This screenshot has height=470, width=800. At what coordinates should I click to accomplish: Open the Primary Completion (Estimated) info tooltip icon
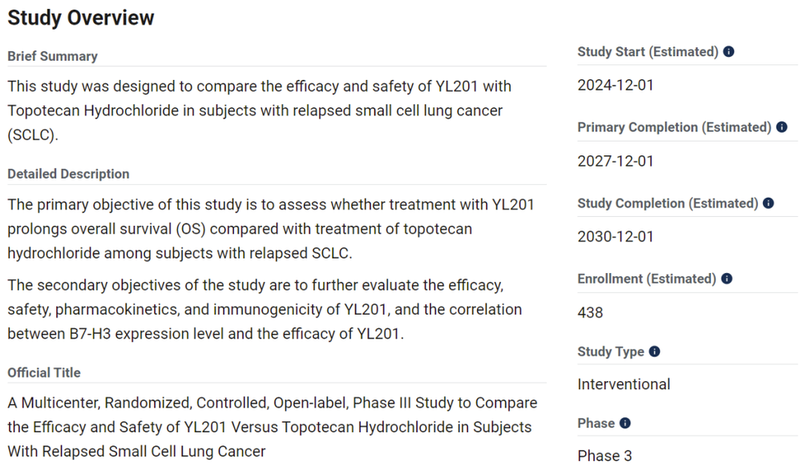[x=783, y=128]
